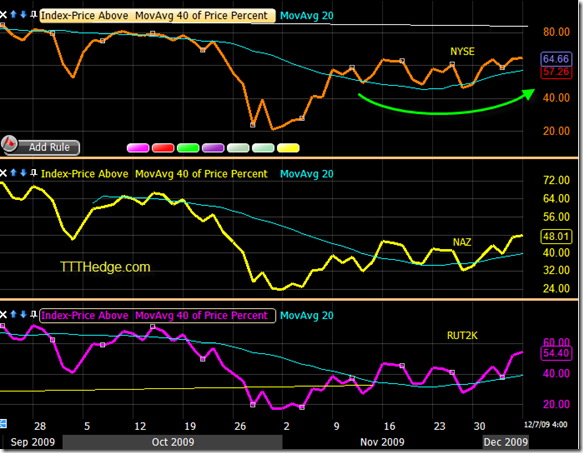Select the orange Index-Price Above MovAvg 40 label
Screen dimensions: 583x453
click(157, 16)
